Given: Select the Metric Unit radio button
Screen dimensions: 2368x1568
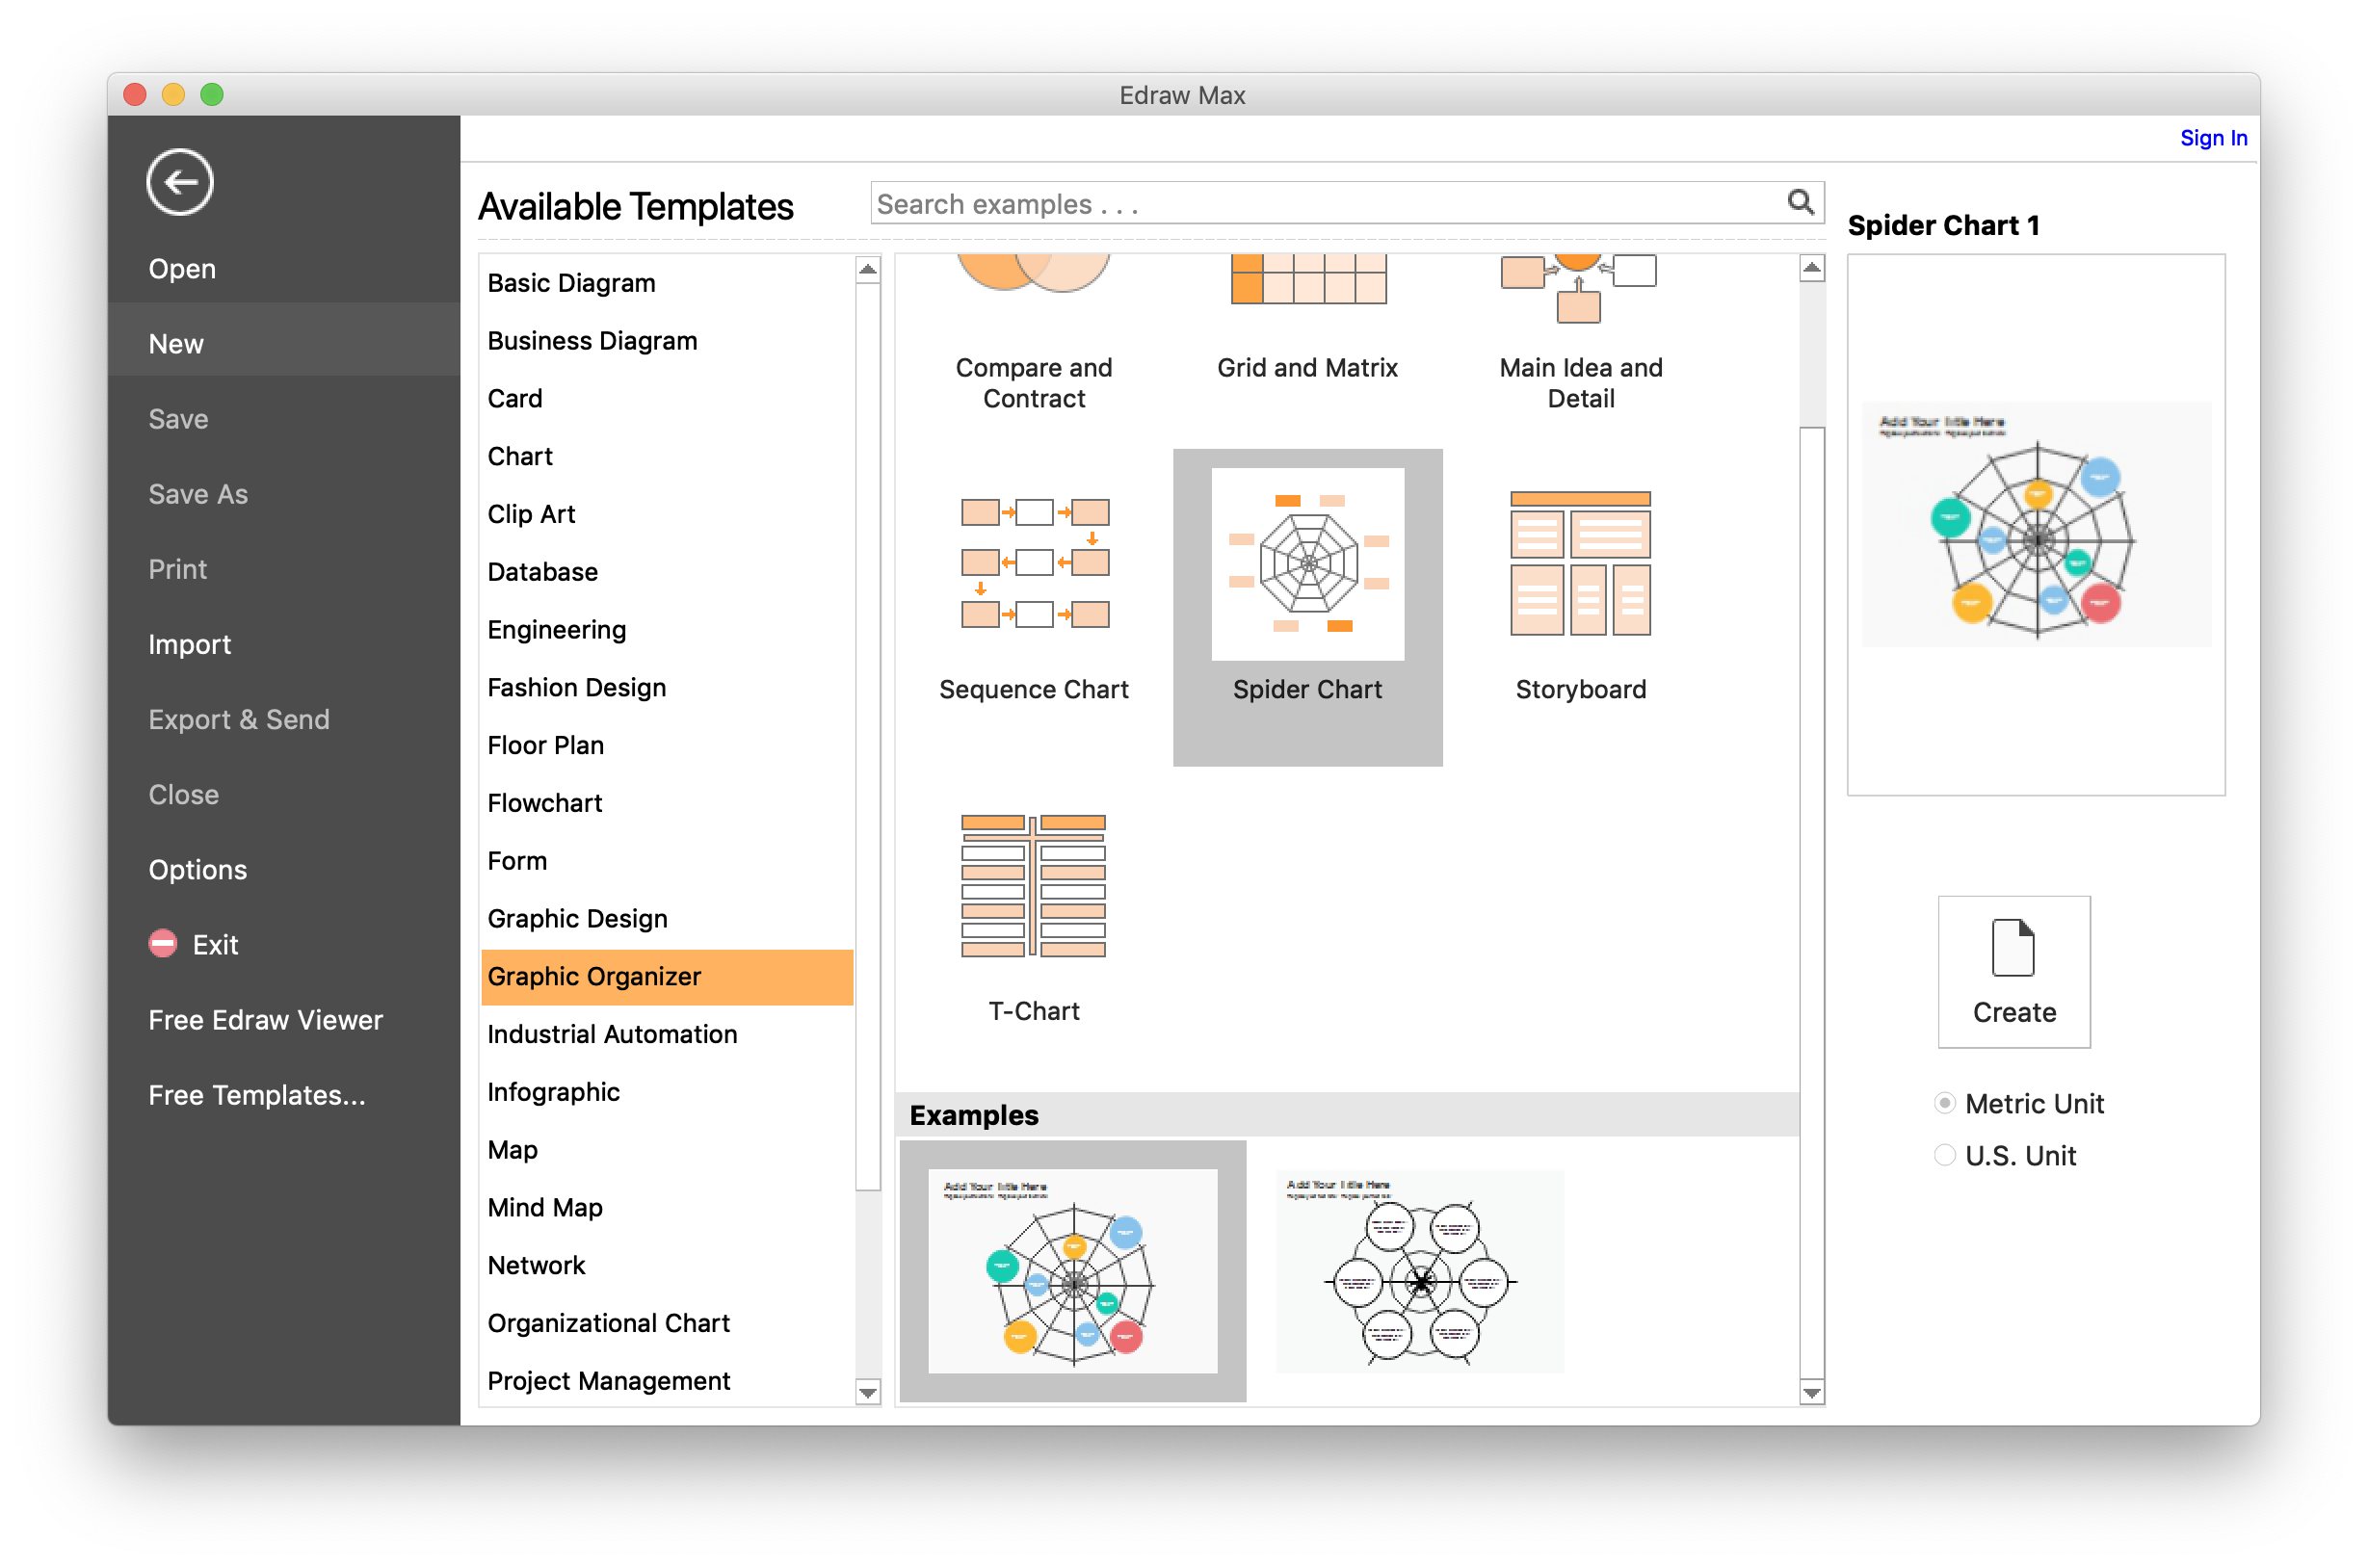Looking at the screenshot, I should tap(1946, 1103).
